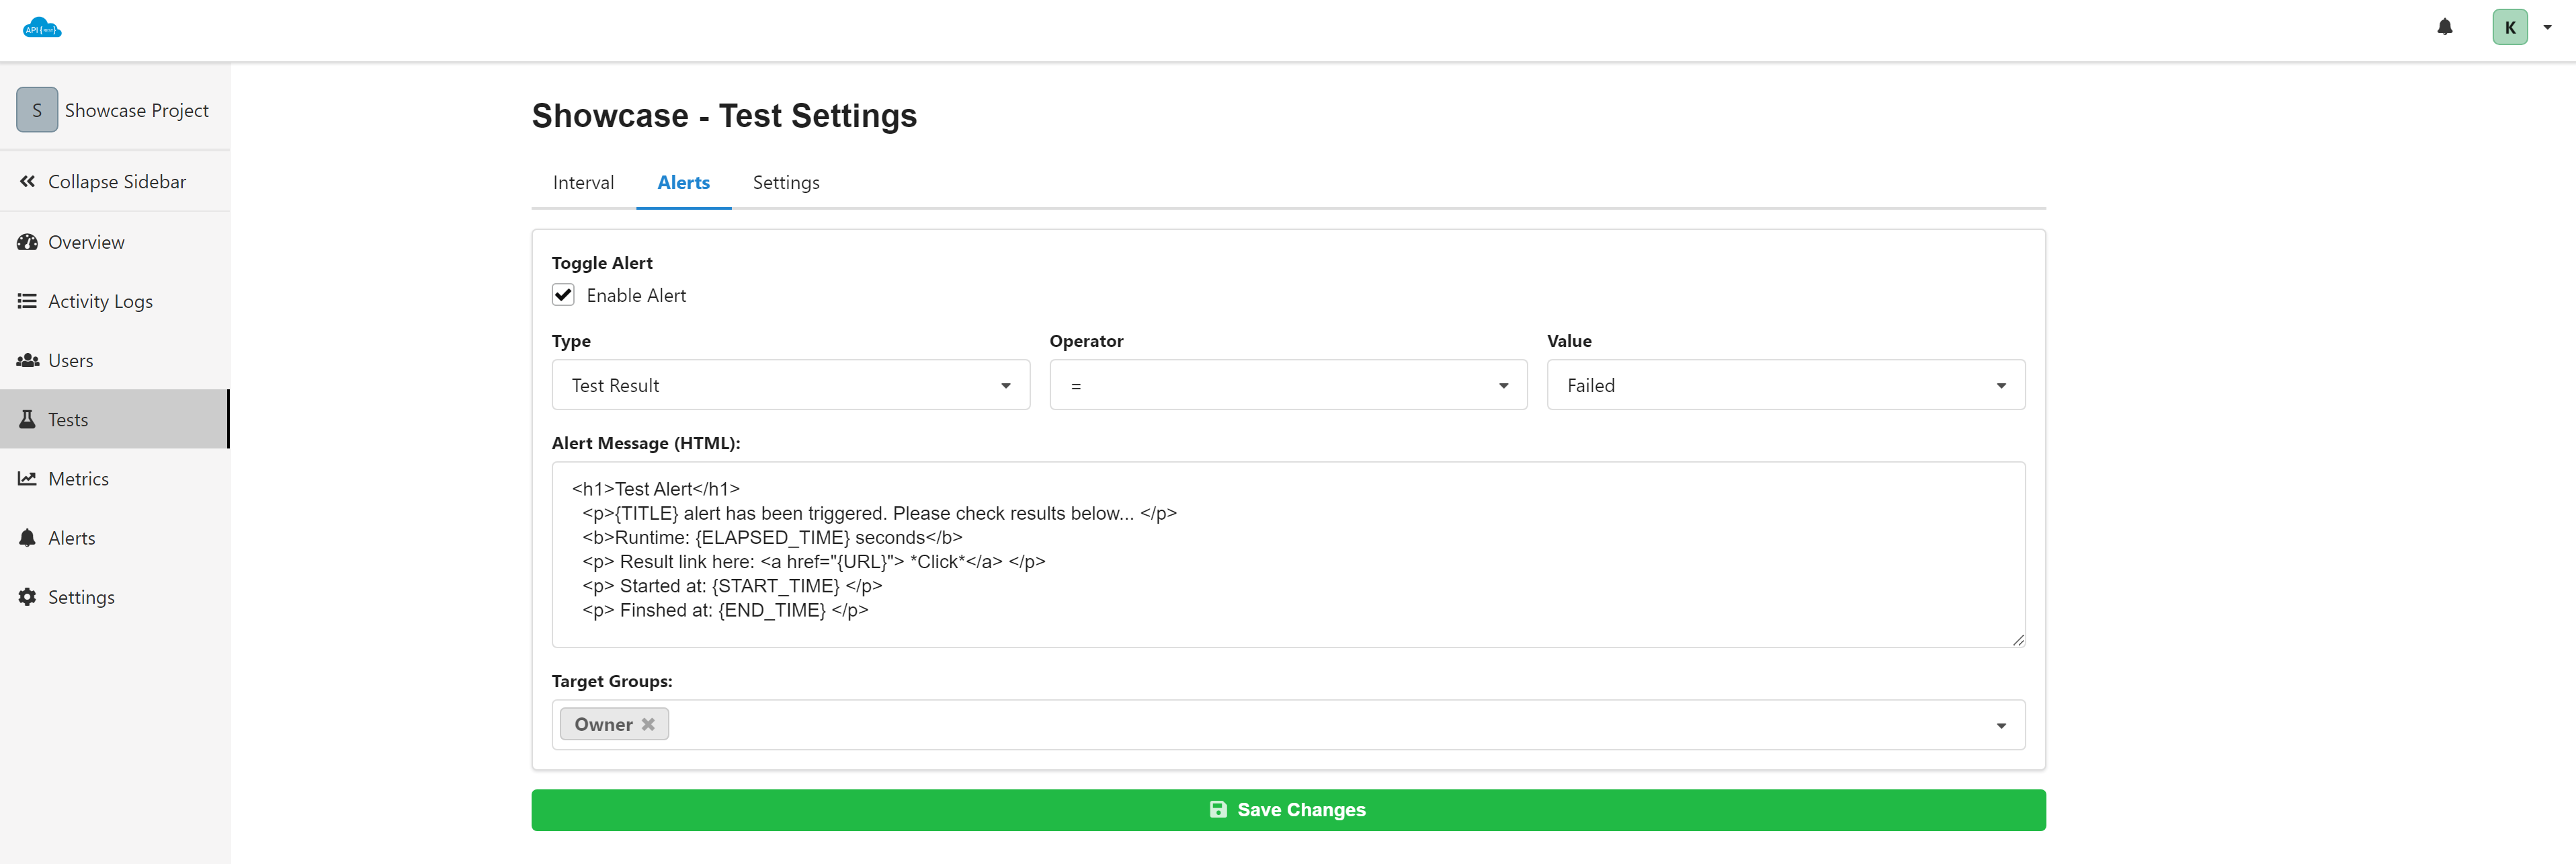Click the Overview dashboard icon
This screenshot has height=864, width=2576.
pyautogui.click(x=27, y=242)
